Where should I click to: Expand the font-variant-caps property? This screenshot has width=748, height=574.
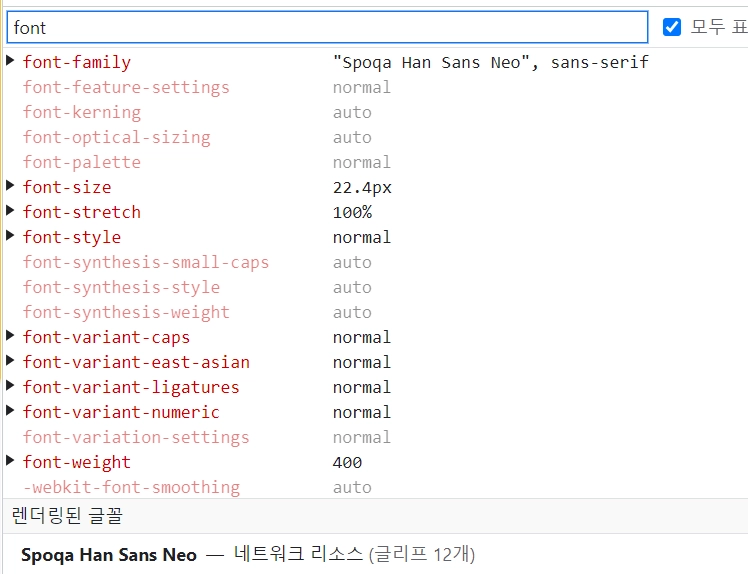coord(10,337)
